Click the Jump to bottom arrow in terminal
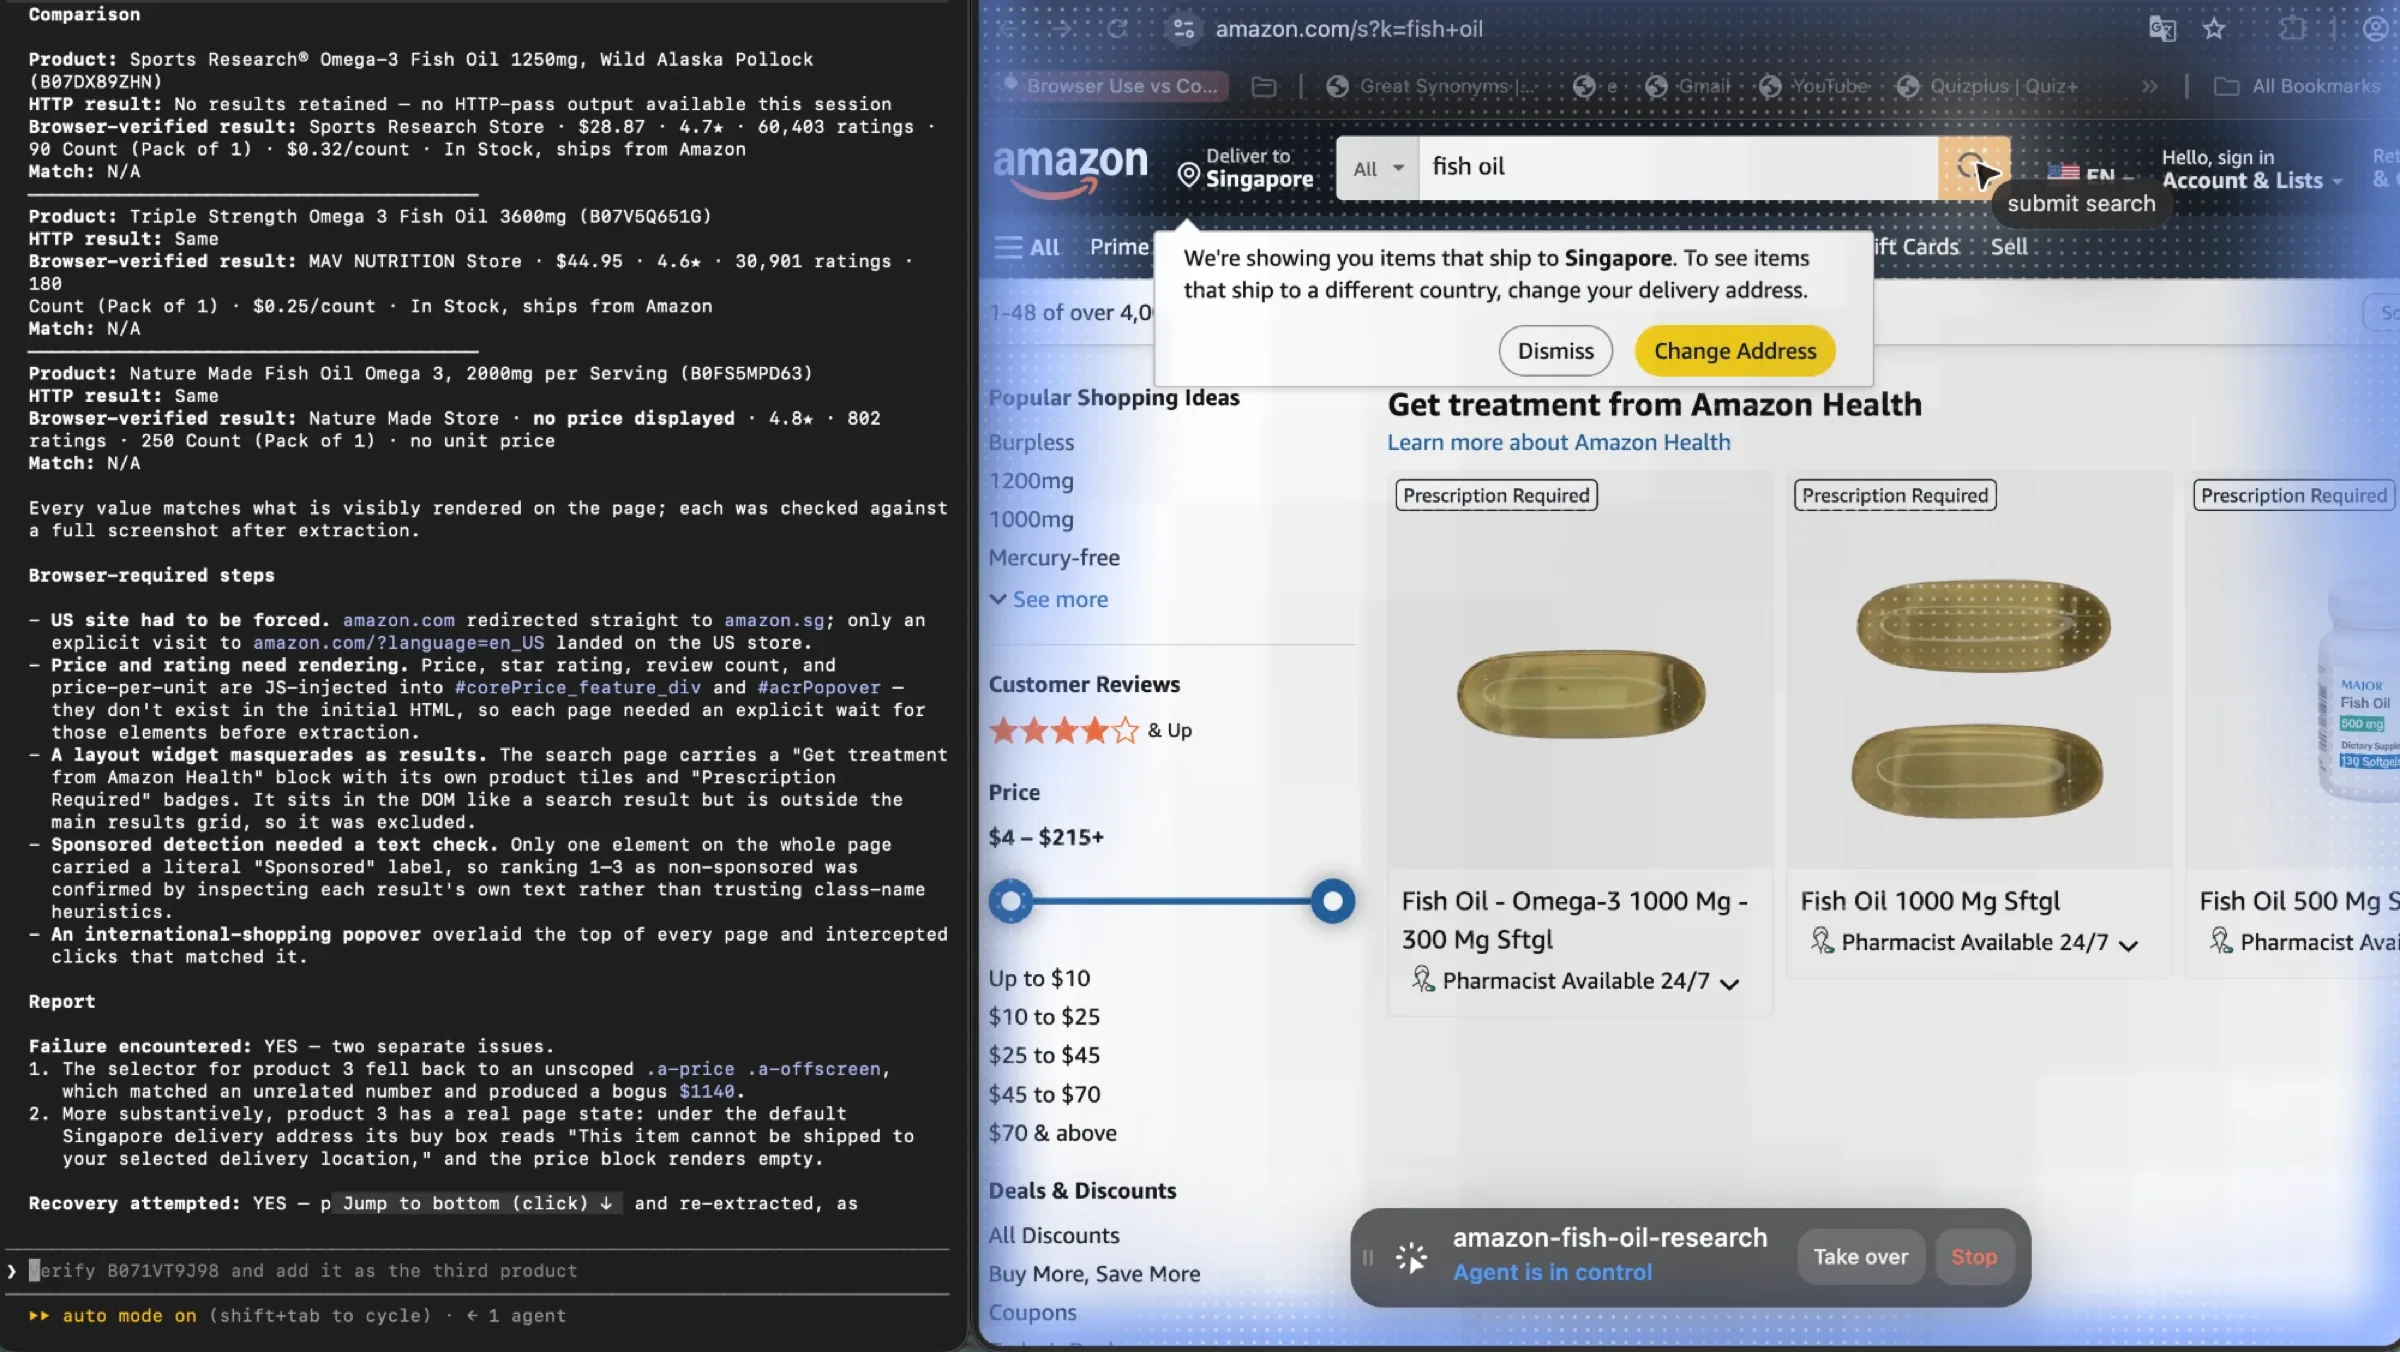 tap(606, 1204)
